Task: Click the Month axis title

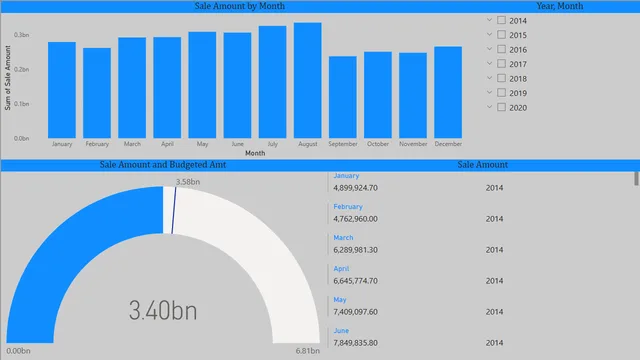Action: coord(255,153)
